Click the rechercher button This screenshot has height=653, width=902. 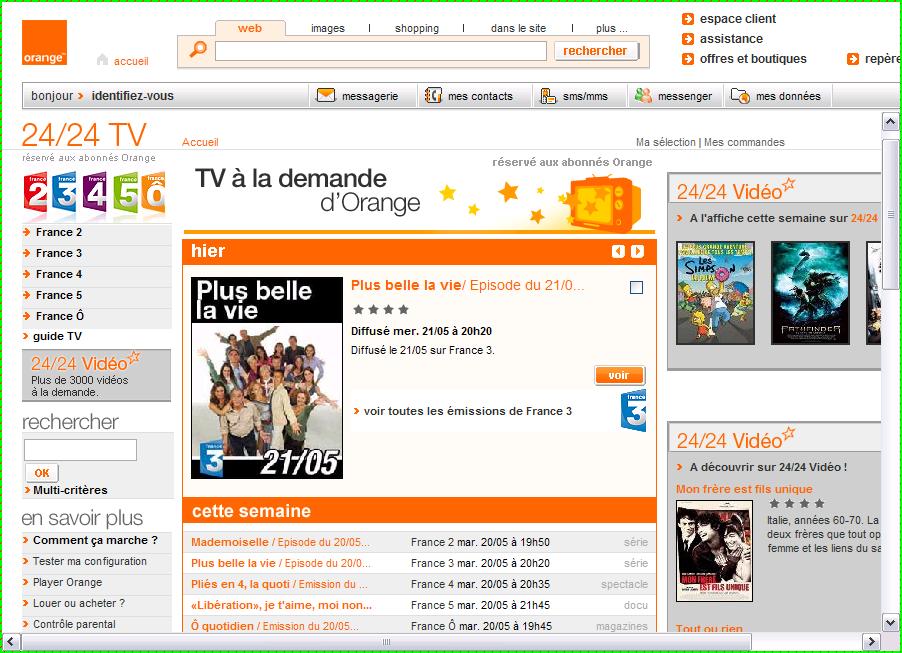(x=595, y=51)
